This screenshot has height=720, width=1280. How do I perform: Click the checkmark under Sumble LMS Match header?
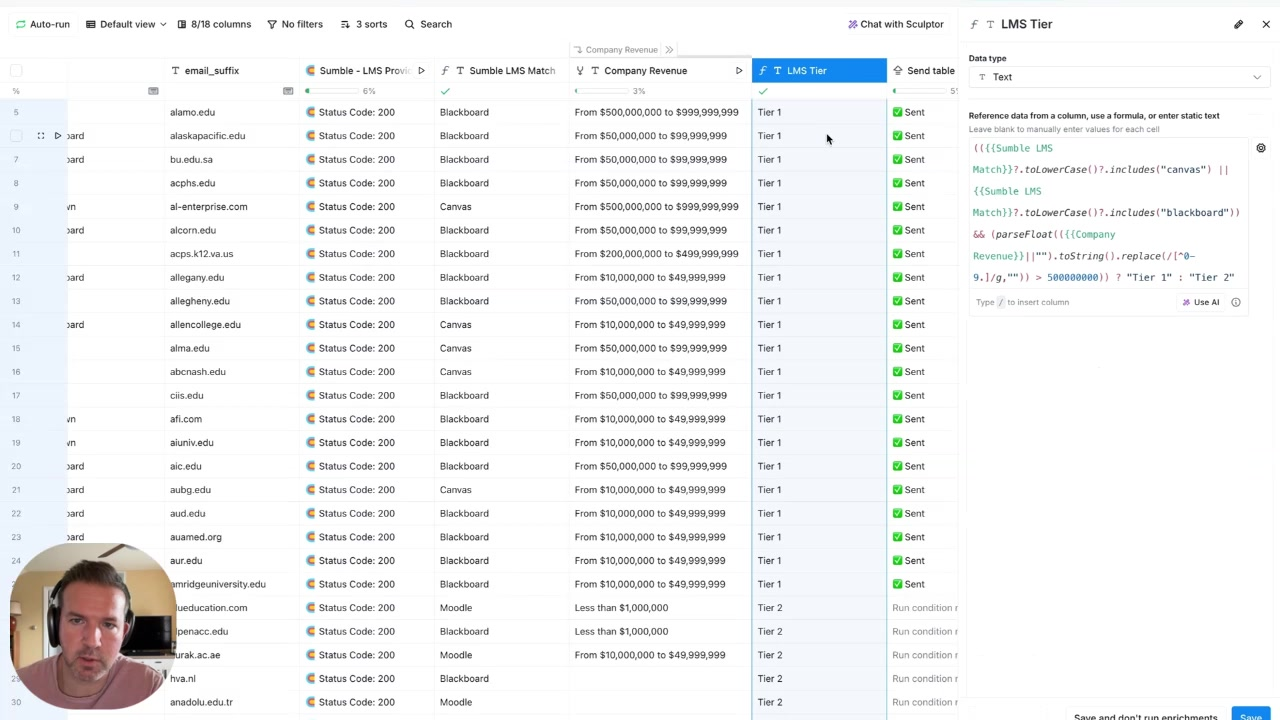445,91
